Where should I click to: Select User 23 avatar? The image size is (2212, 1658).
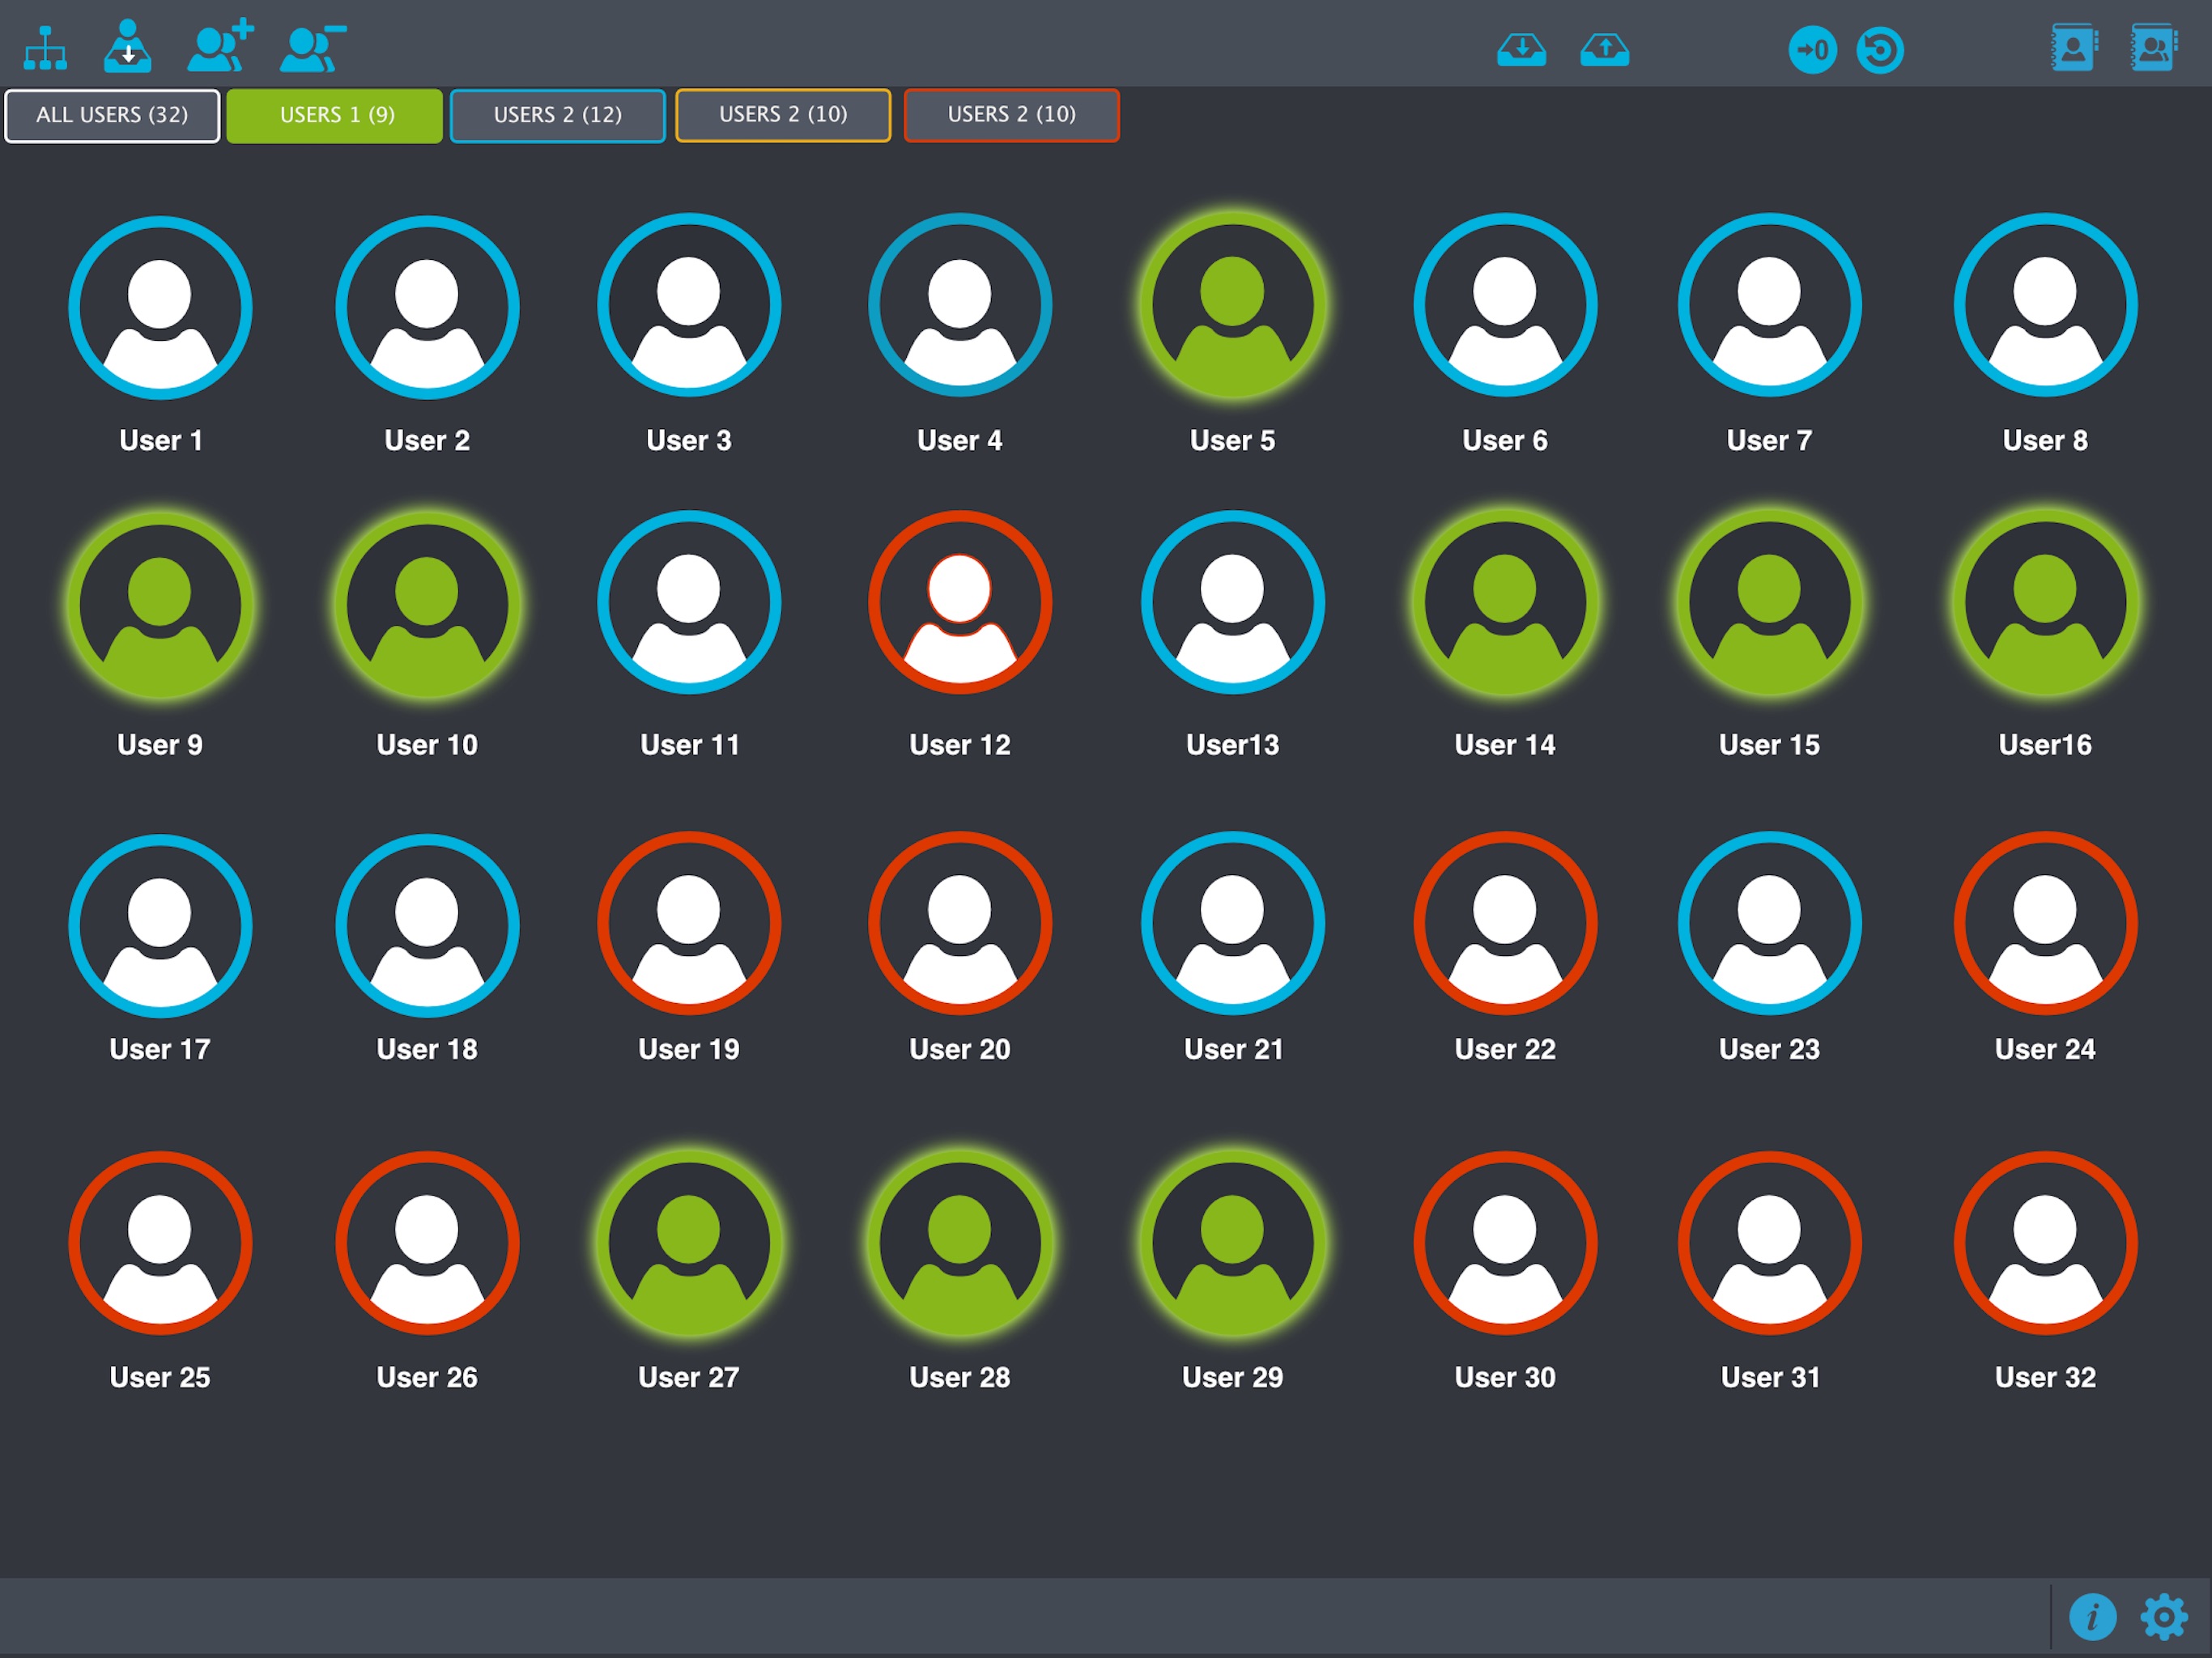1769,923
